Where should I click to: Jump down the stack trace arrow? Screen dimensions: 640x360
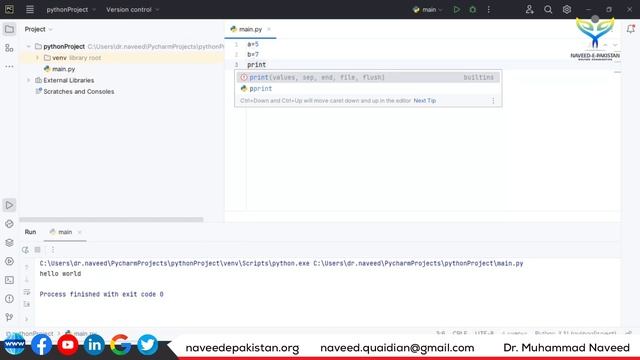tap(27, 280)
